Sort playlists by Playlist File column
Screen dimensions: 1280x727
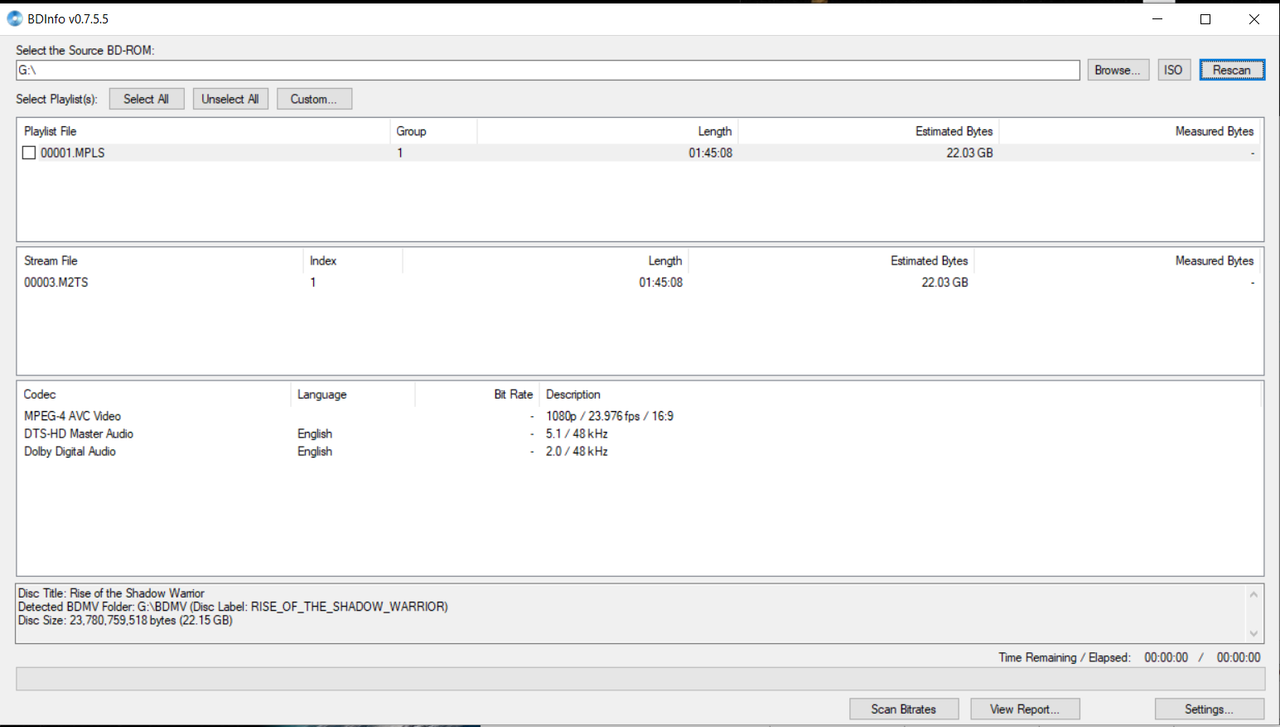204,131
